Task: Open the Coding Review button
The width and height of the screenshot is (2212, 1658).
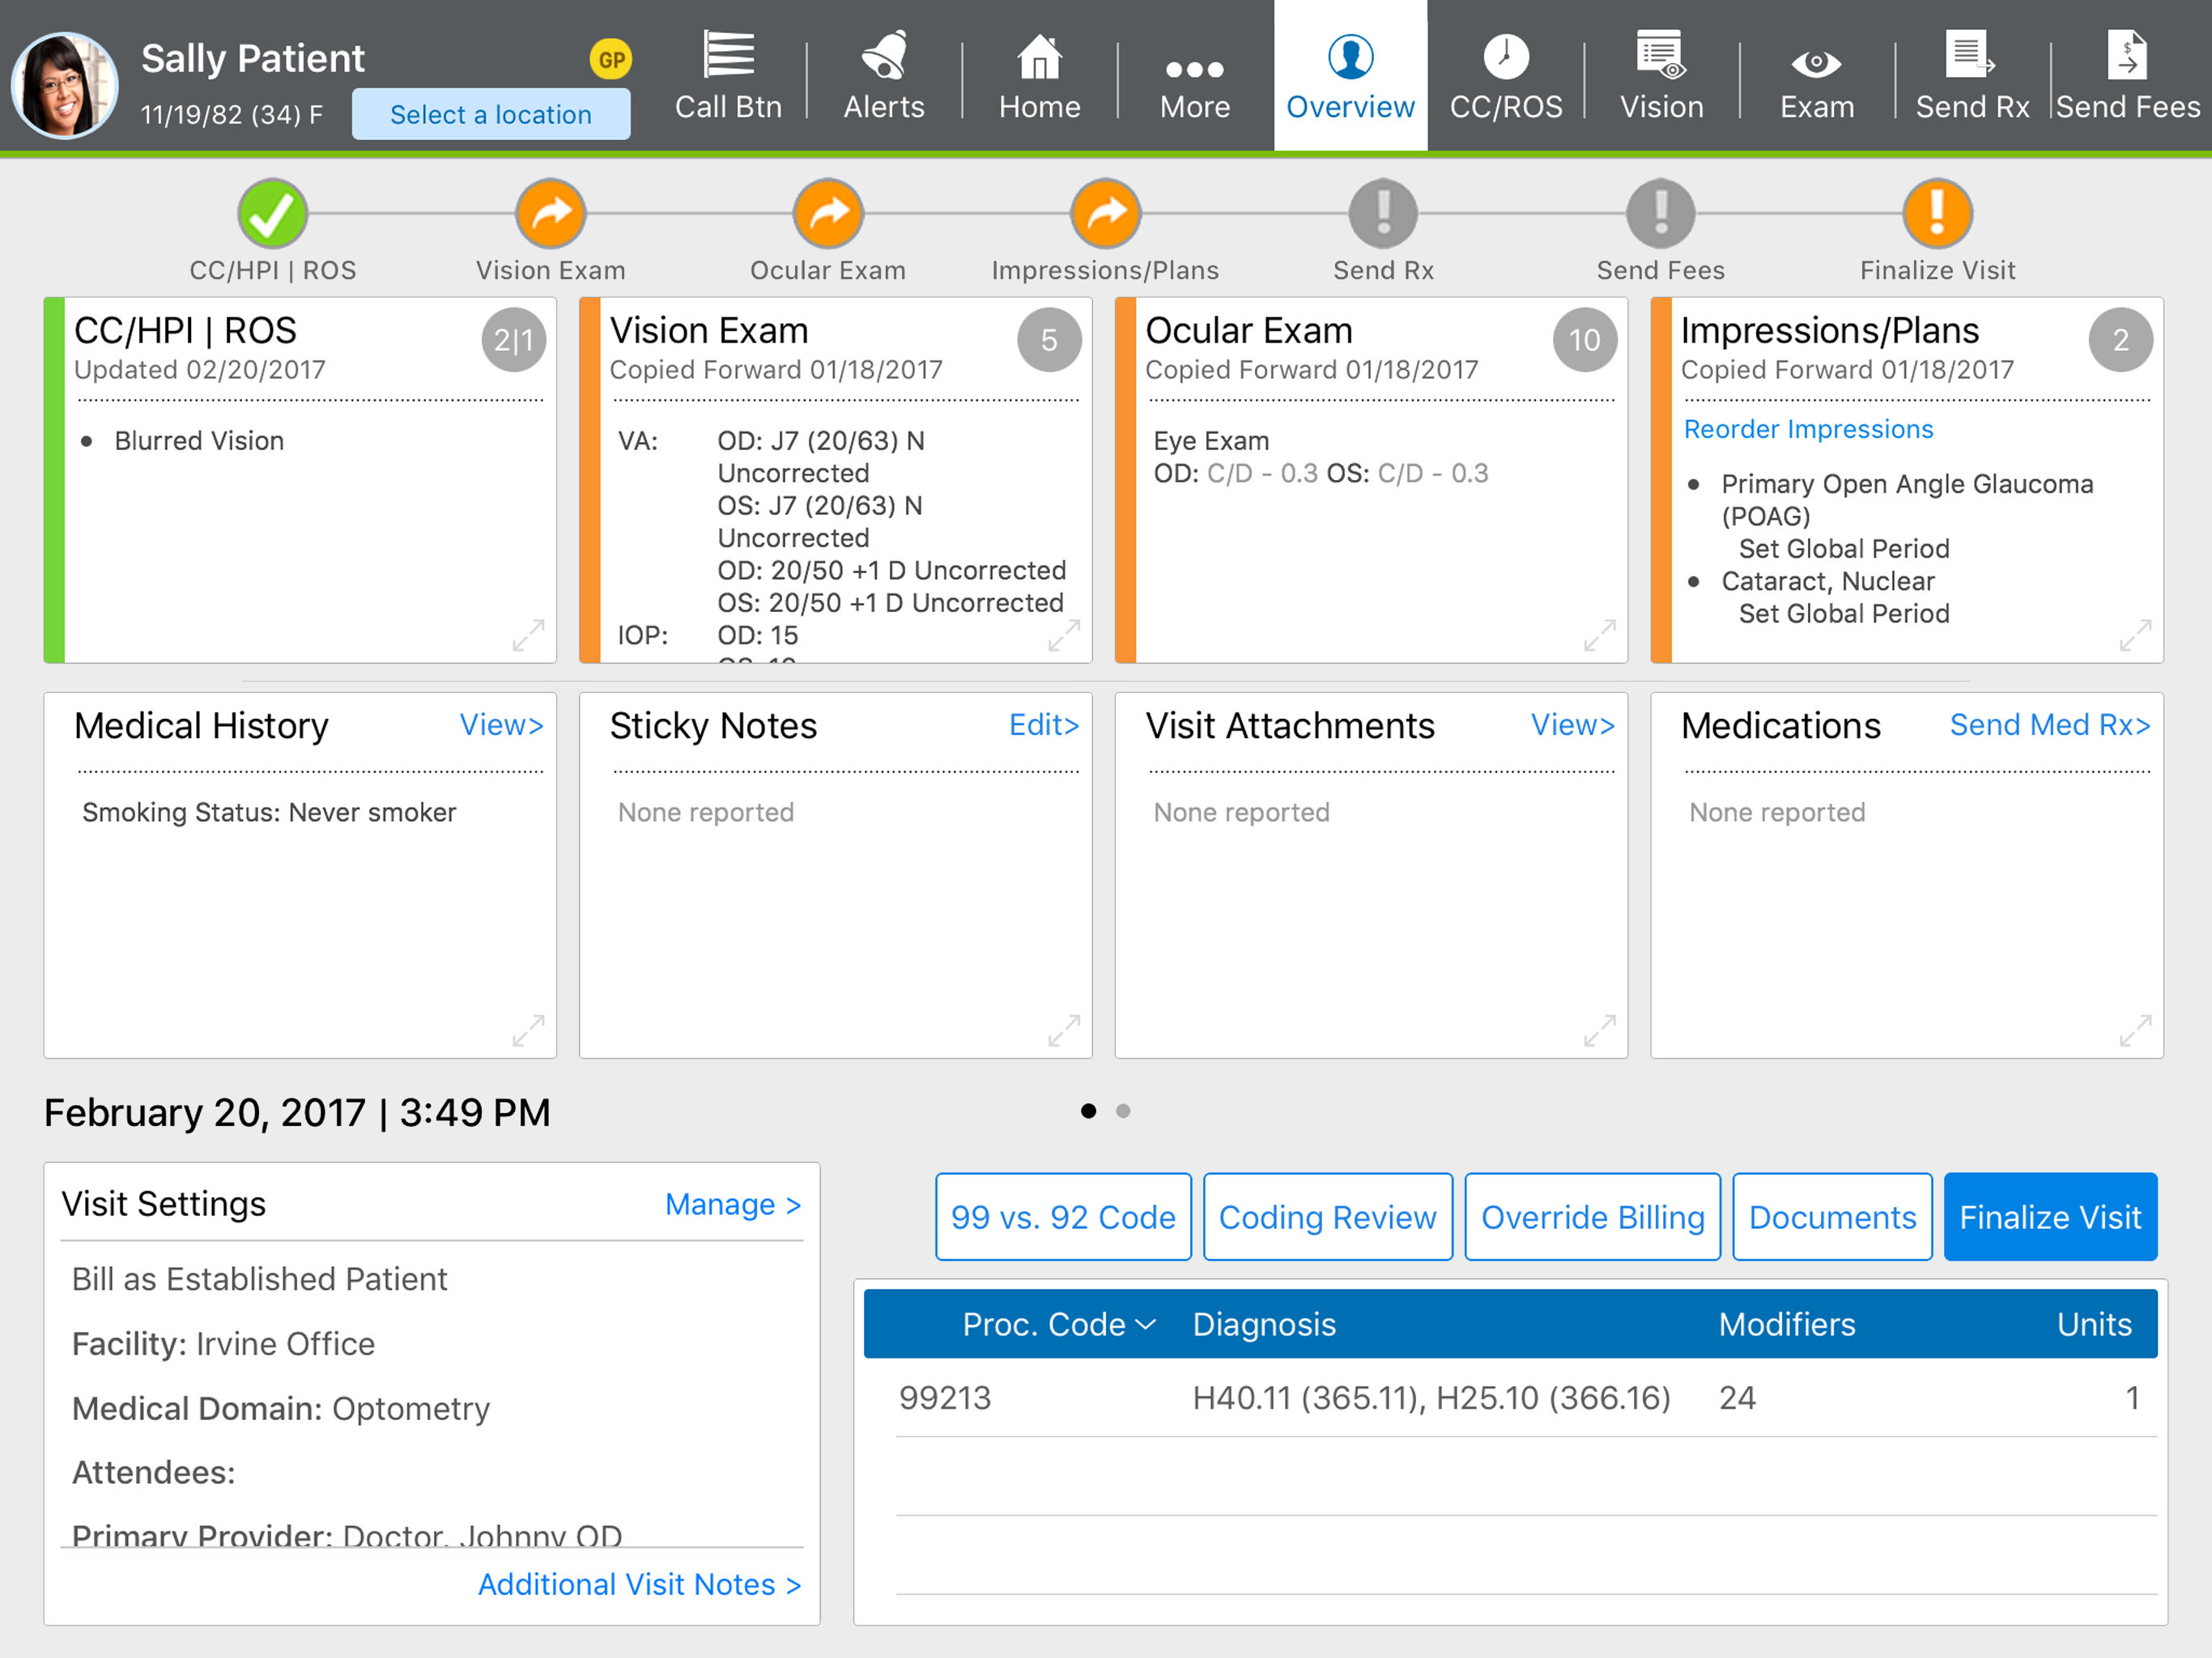Action: coord(1327,1217)
